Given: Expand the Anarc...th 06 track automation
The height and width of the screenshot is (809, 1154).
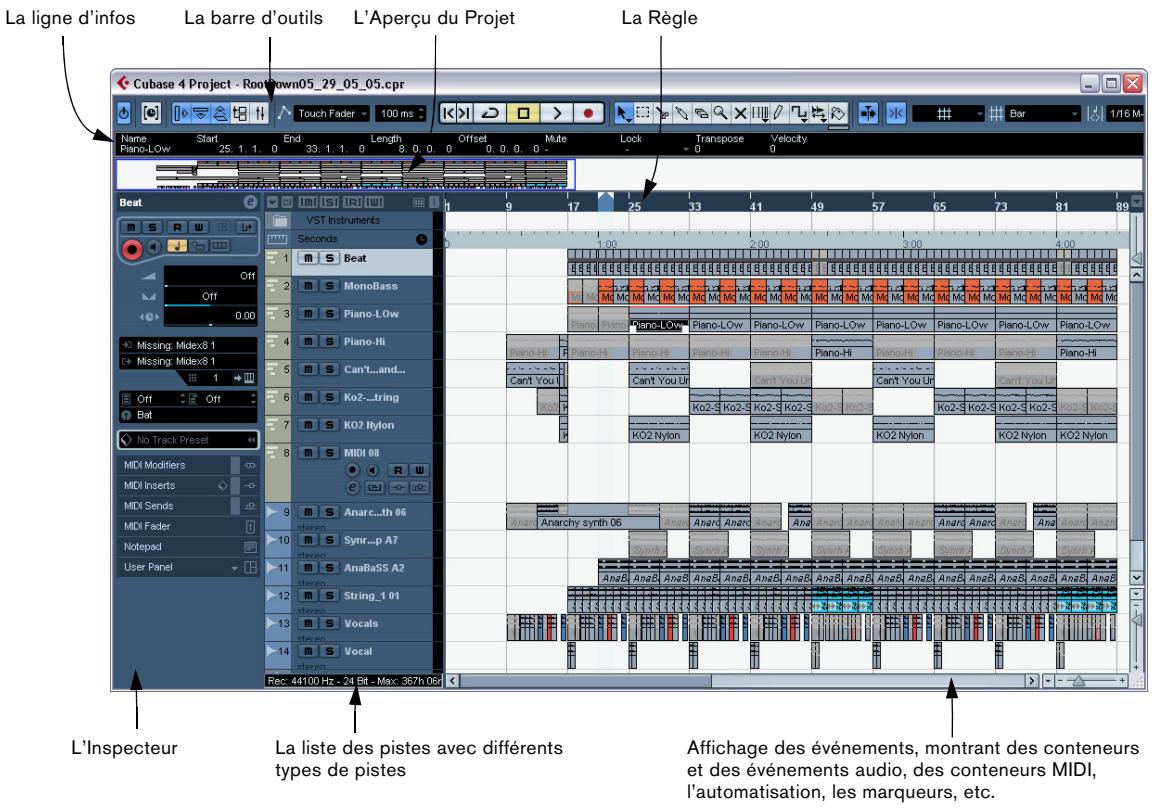Looking at the screenshot, I should (272, 512).
